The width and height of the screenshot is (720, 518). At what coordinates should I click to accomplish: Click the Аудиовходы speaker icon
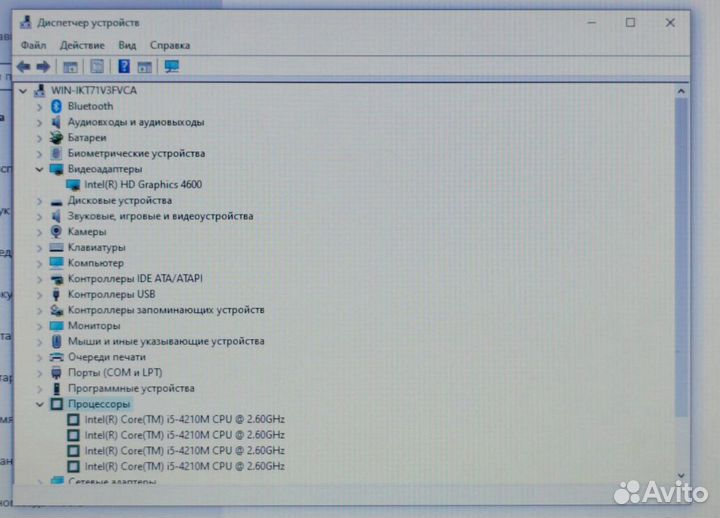coord(56,122)
